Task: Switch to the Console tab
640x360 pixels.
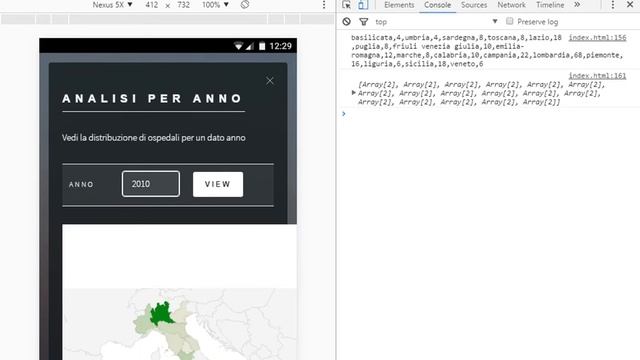Action: [x=437, y=5]
